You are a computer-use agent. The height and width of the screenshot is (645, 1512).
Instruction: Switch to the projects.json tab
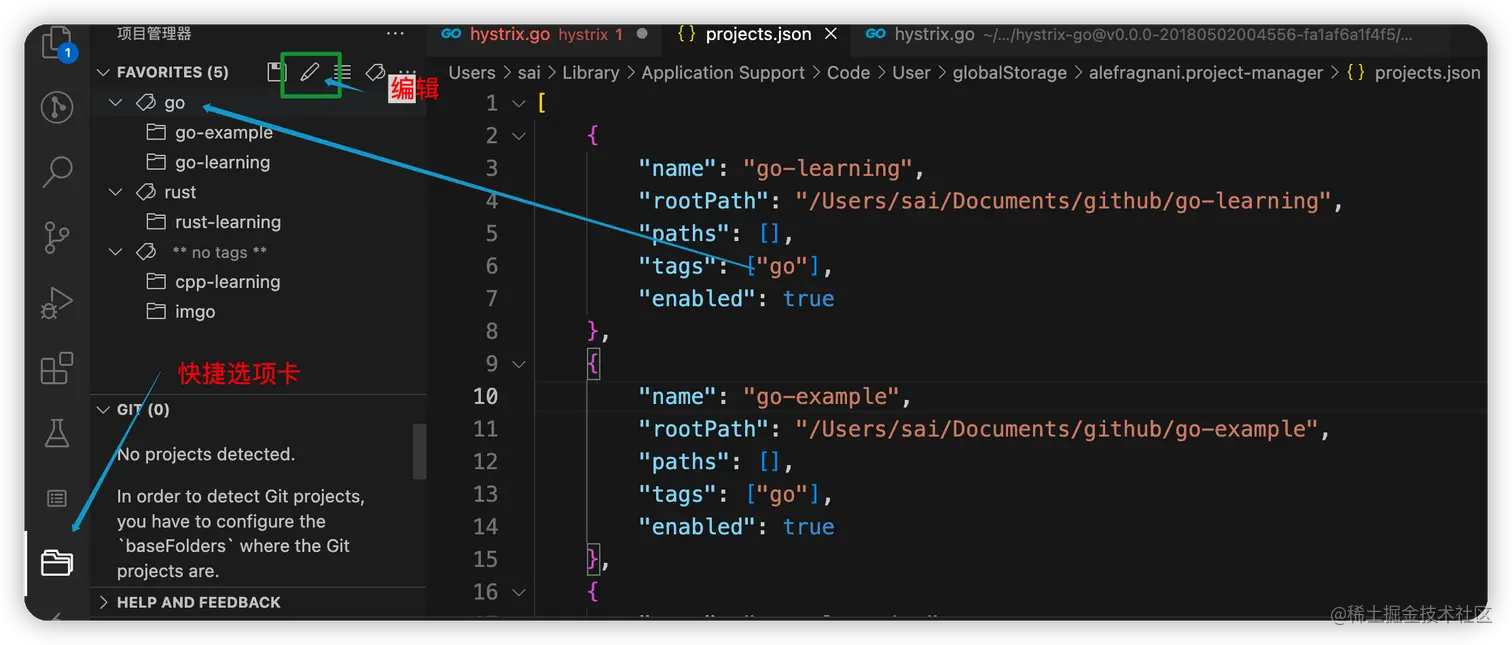tap(758, 34)
